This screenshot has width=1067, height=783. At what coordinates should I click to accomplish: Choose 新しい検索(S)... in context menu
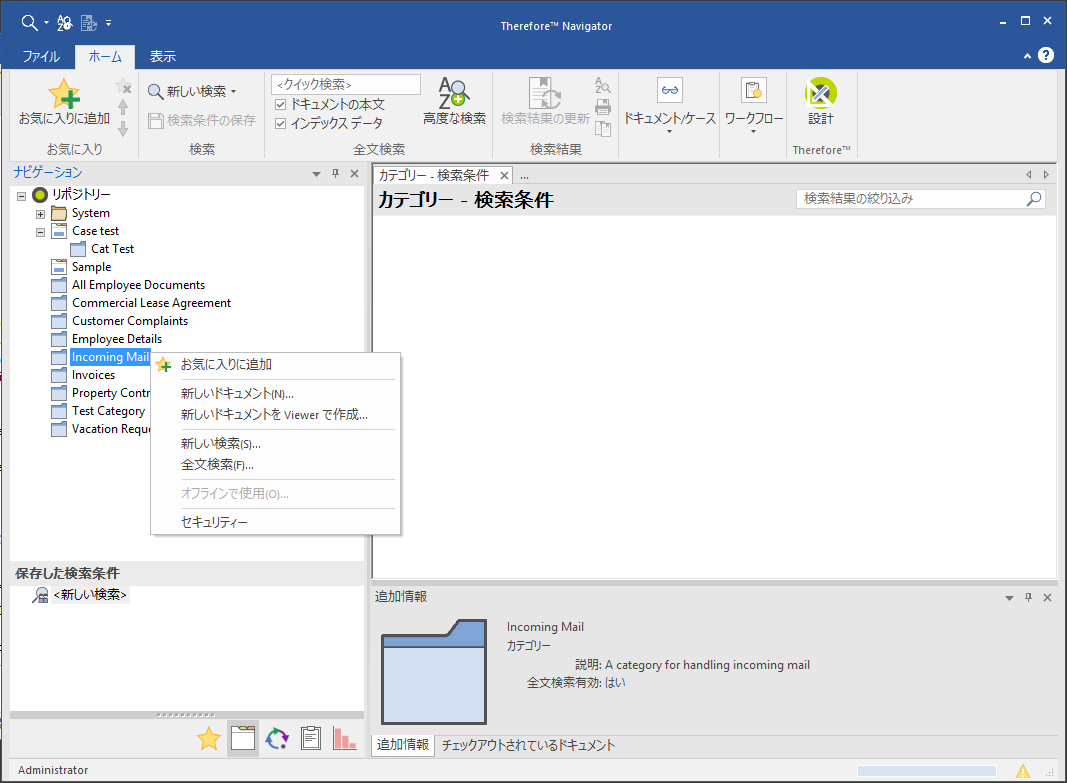pos(275,444)
